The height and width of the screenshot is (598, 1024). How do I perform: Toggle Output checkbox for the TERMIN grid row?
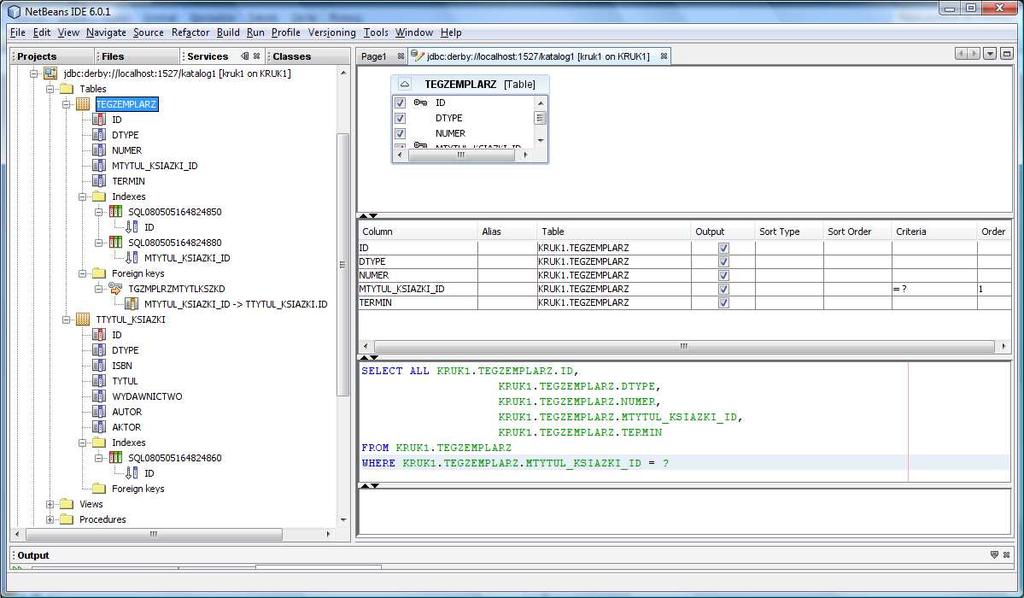tap(723, 303)
